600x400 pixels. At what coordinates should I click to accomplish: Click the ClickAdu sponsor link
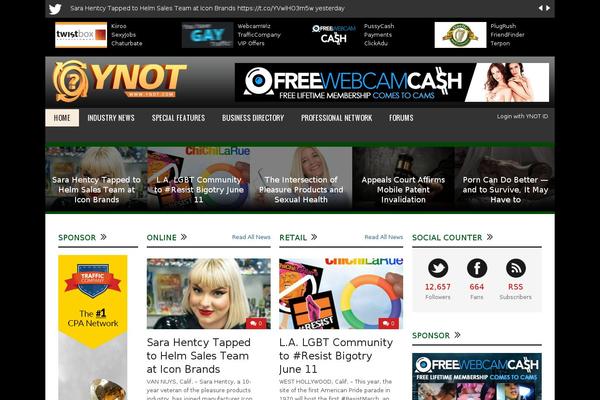click(376, 43)
